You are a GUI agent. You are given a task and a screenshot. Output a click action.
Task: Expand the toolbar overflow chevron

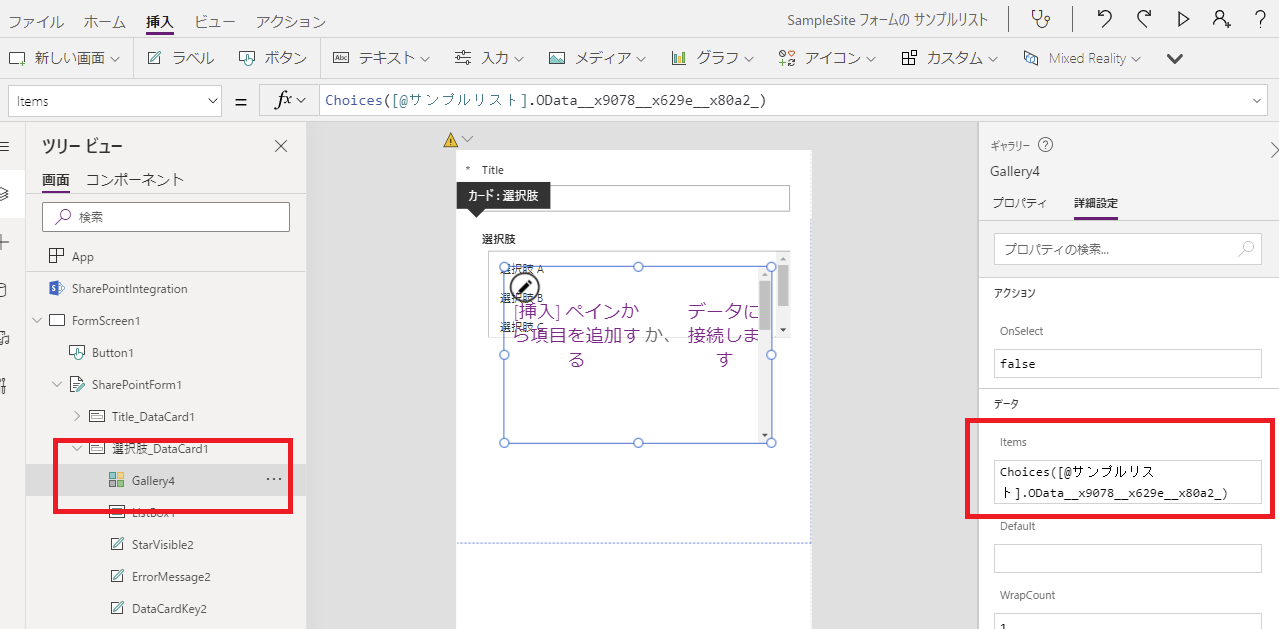[x=1175, y=59]
